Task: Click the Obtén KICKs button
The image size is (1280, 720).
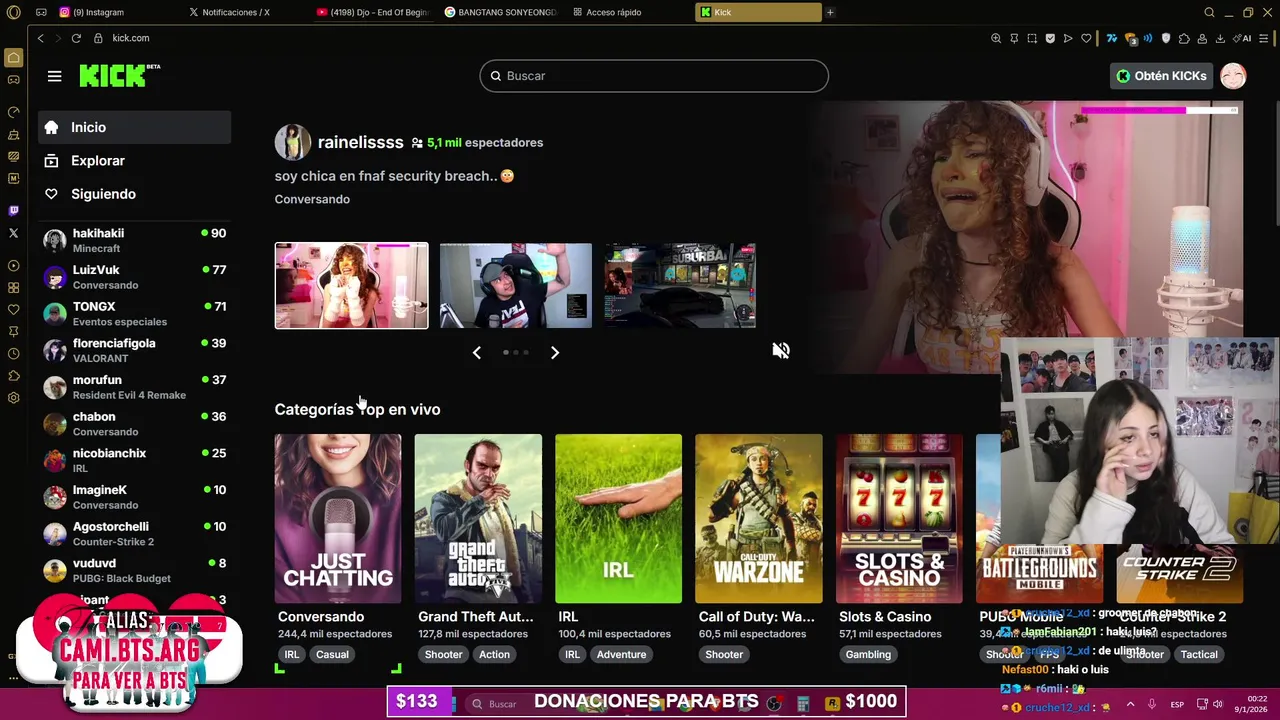Action: click(x=1161, y=76)
